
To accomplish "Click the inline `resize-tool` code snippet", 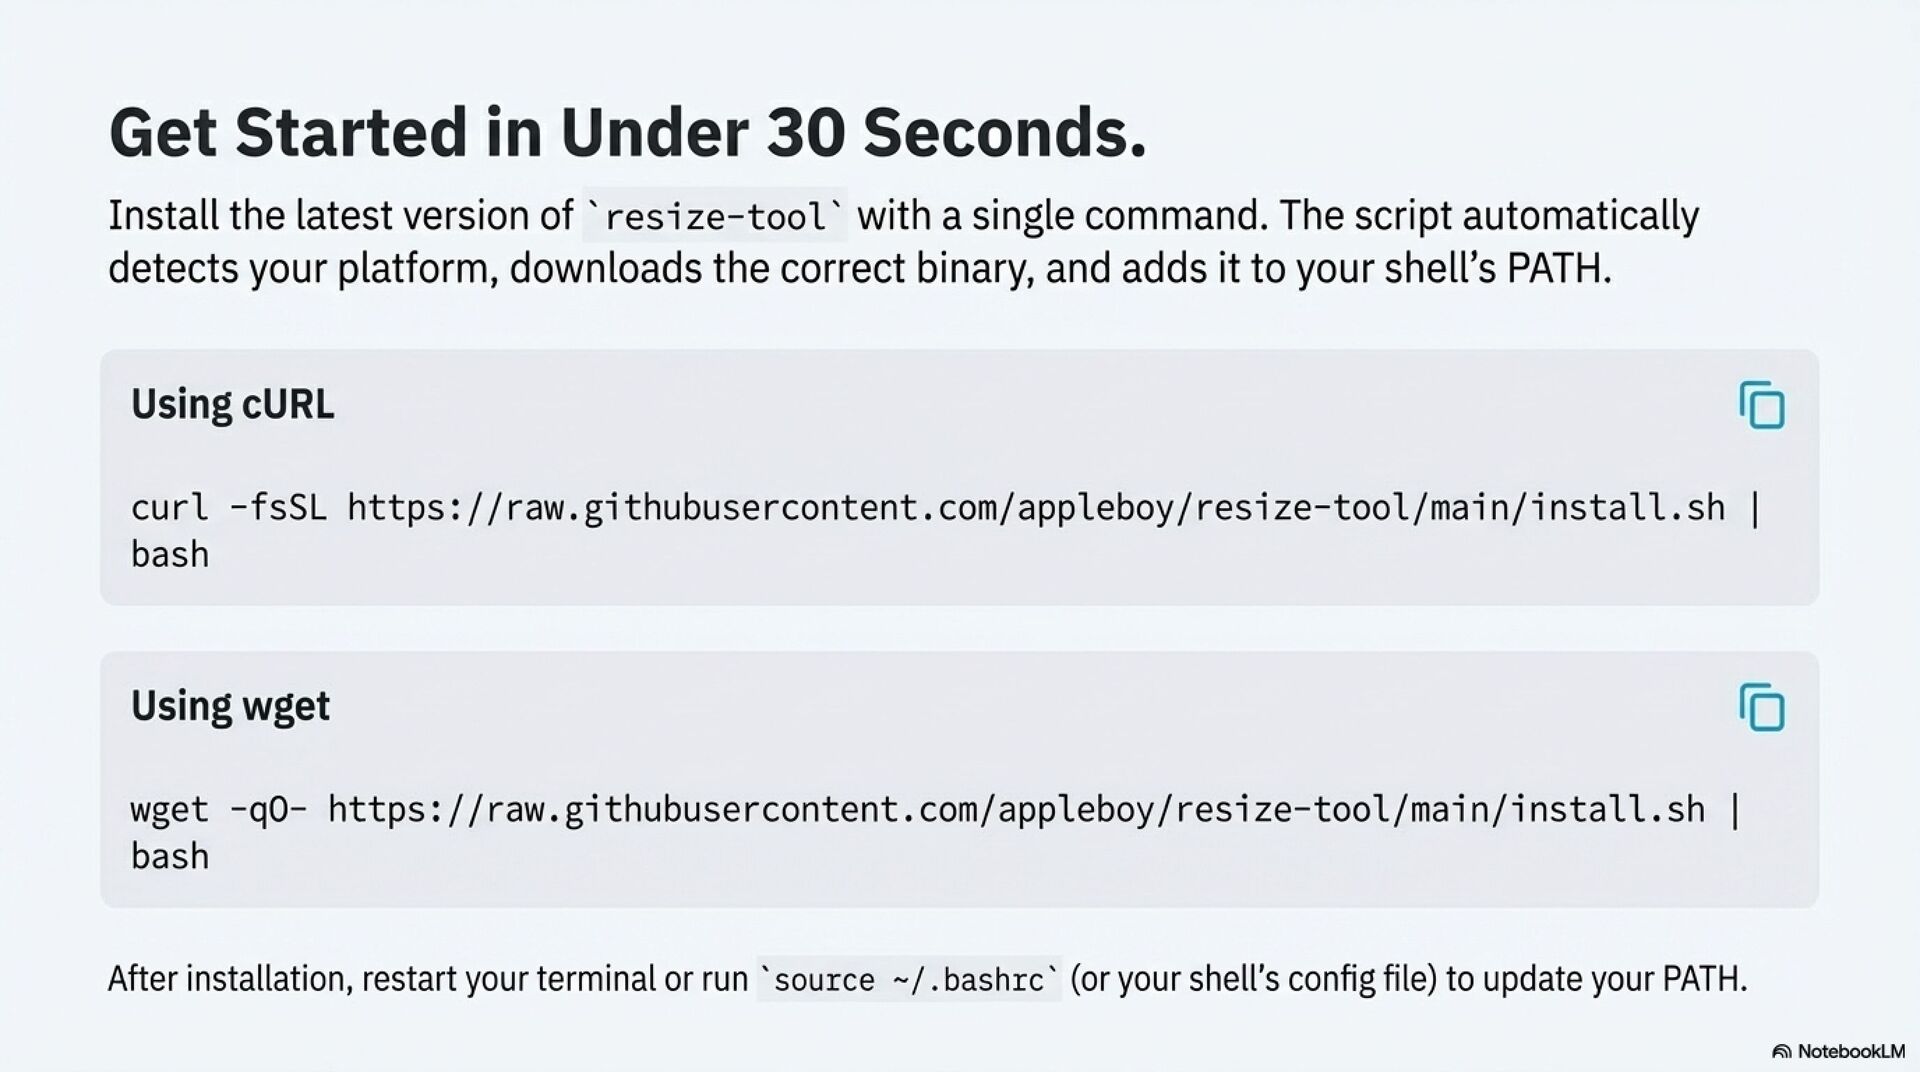I will (x=715, y=217).
